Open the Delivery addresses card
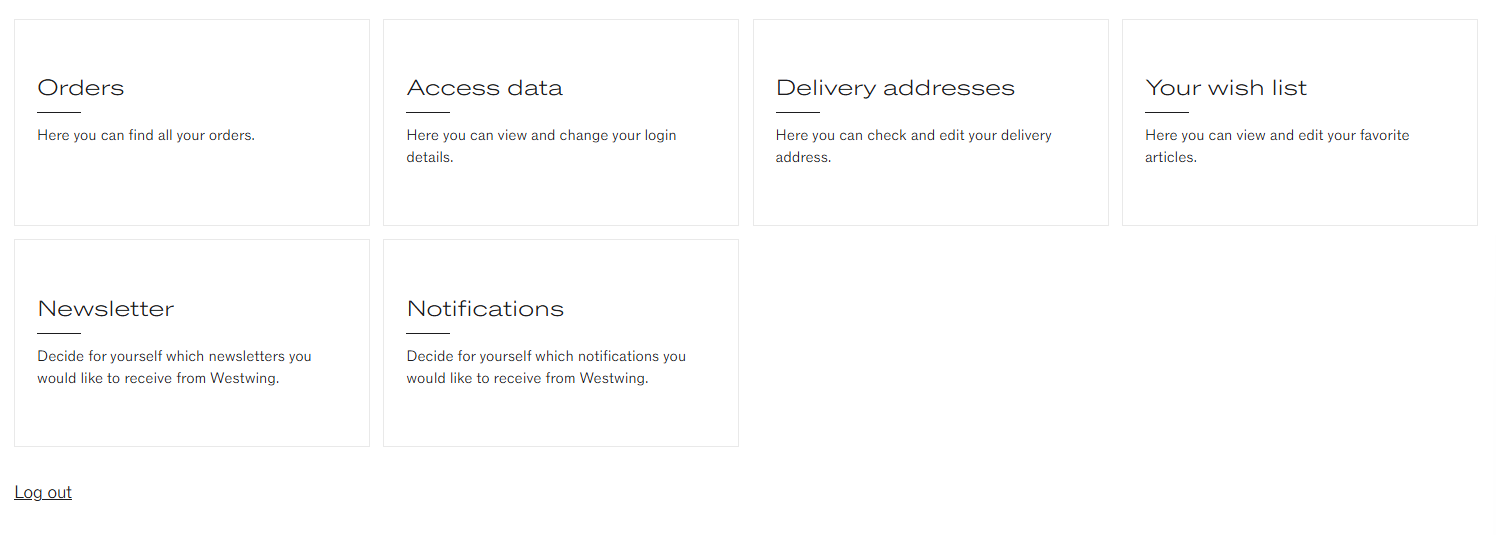This screenshot has height=535, width=1496. [x=930, y=122]
